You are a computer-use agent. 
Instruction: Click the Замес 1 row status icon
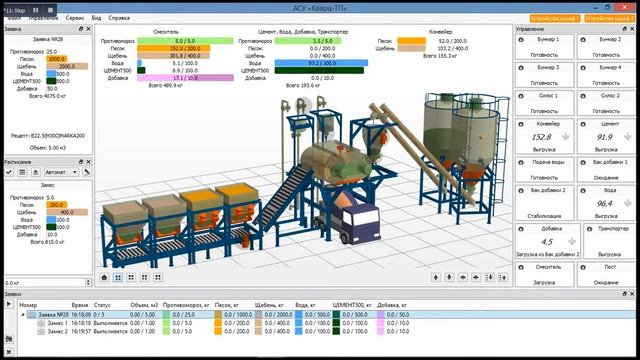point(41,323)
